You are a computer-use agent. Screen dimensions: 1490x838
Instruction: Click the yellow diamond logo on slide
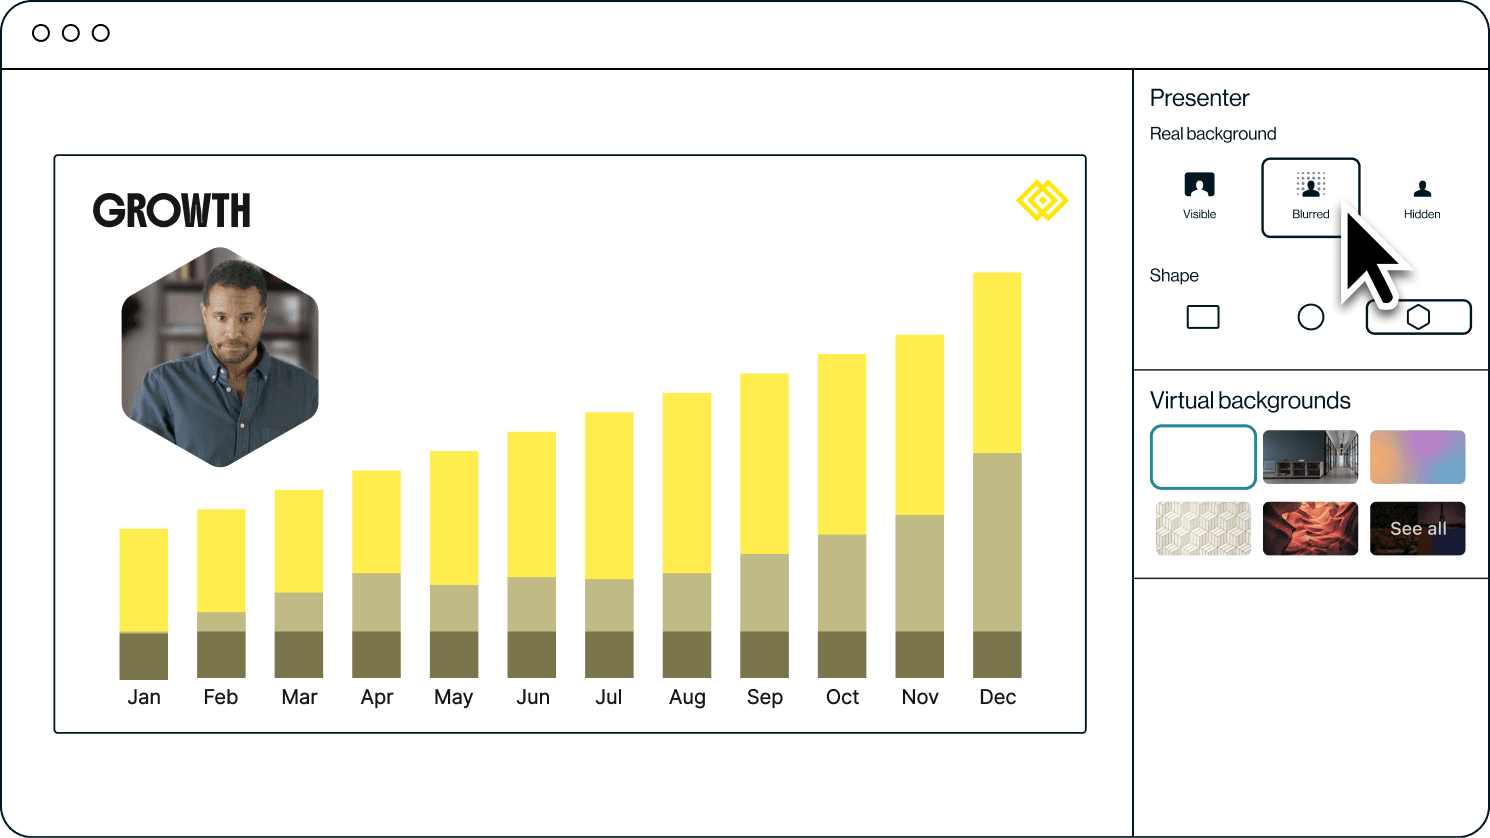(1042, 201)
